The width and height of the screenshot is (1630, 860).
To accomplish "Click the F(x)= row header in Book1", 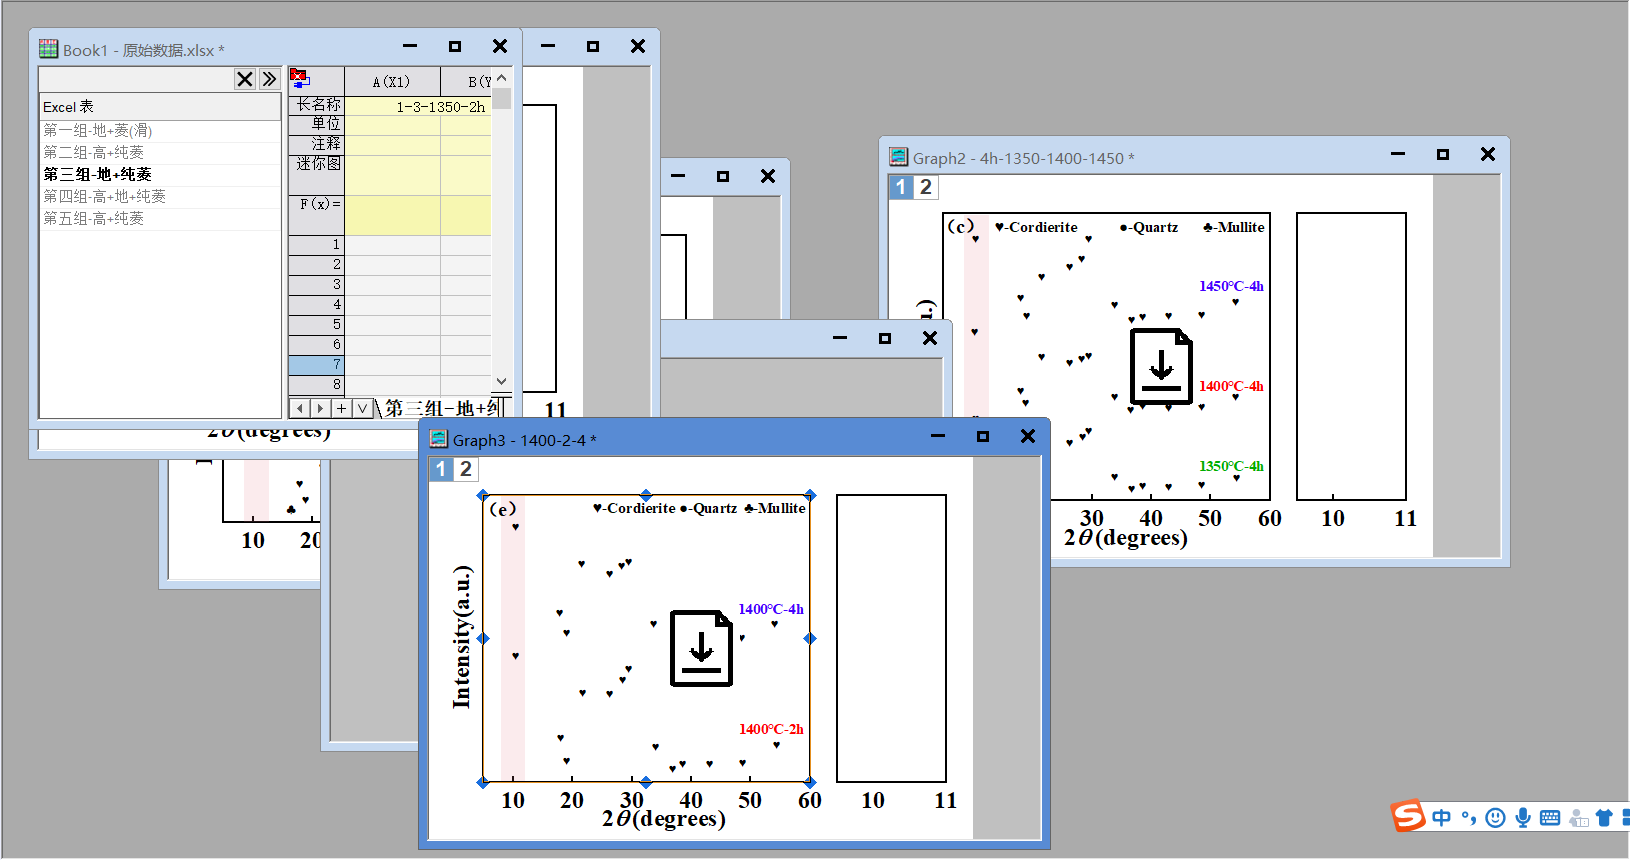I will 316,215.
